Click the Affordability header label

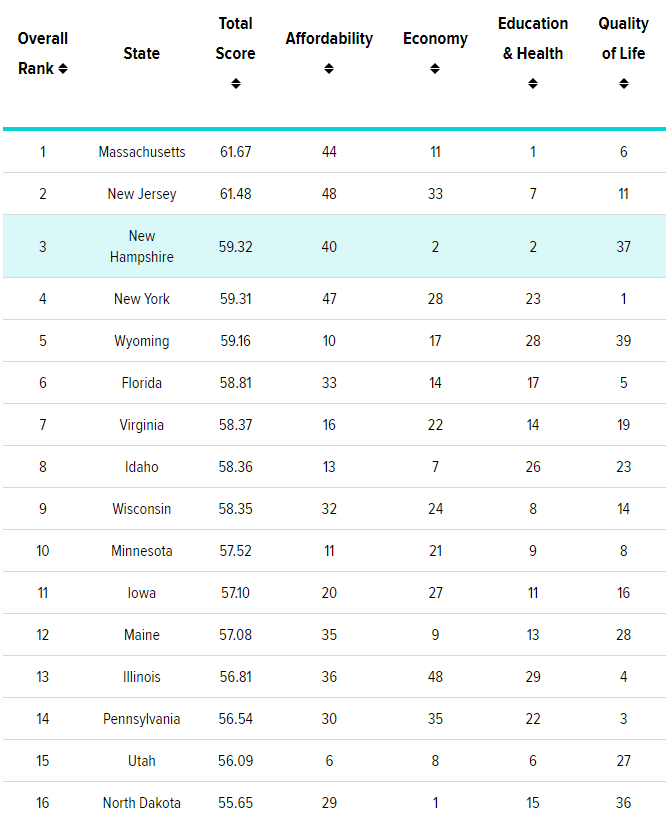329,39
